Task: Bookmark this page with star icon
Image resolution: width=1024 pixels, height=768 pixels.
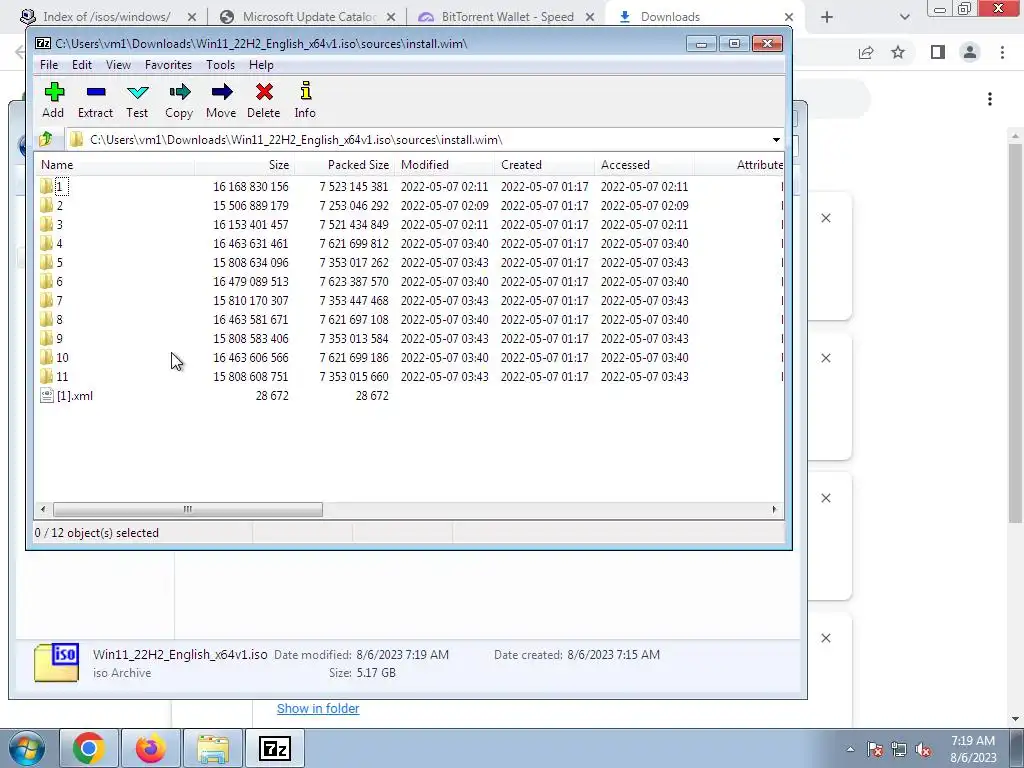Action: pyautogui.click(x=898, y=52)
